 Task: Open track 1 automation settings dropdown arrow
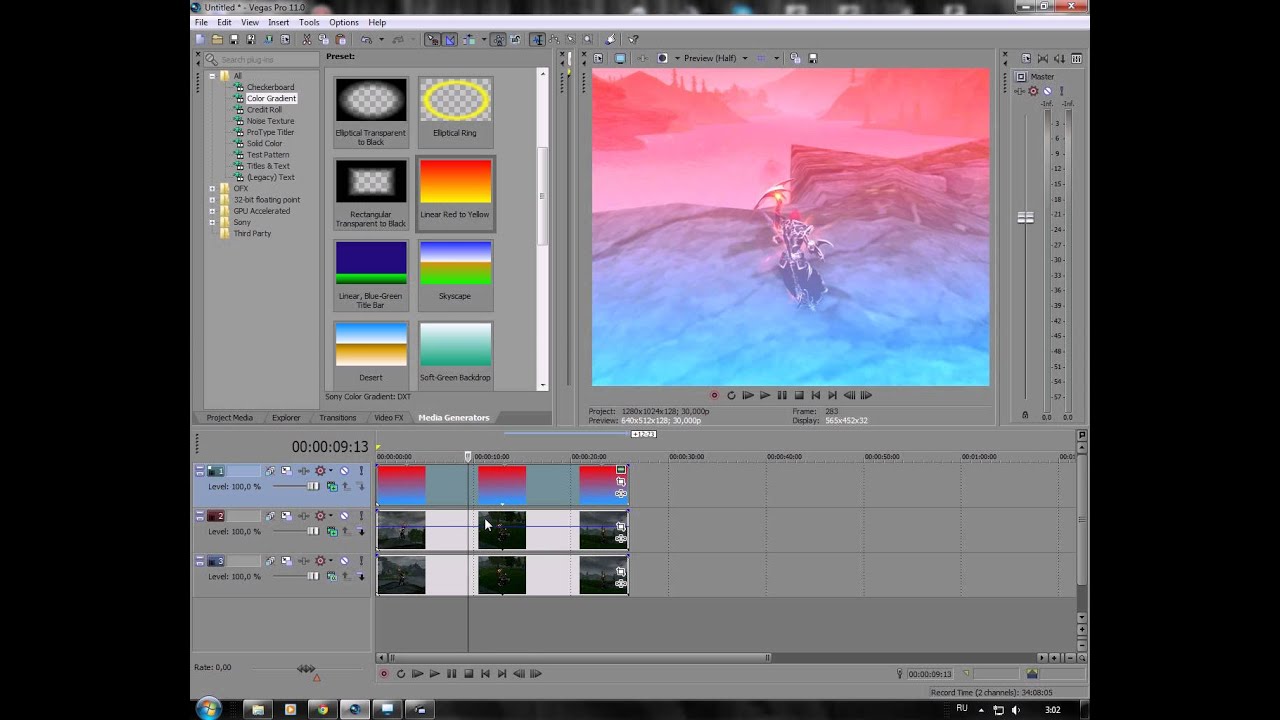(330, 471)
